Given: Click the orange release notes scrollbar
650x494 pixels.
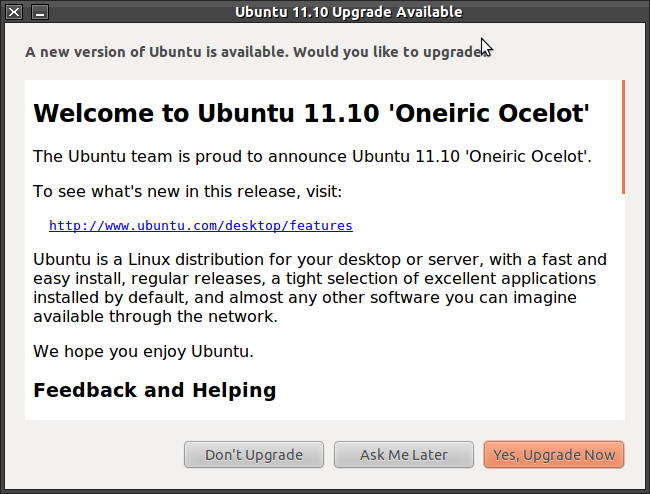Looking at the screenshot, I should coord(623,137).
